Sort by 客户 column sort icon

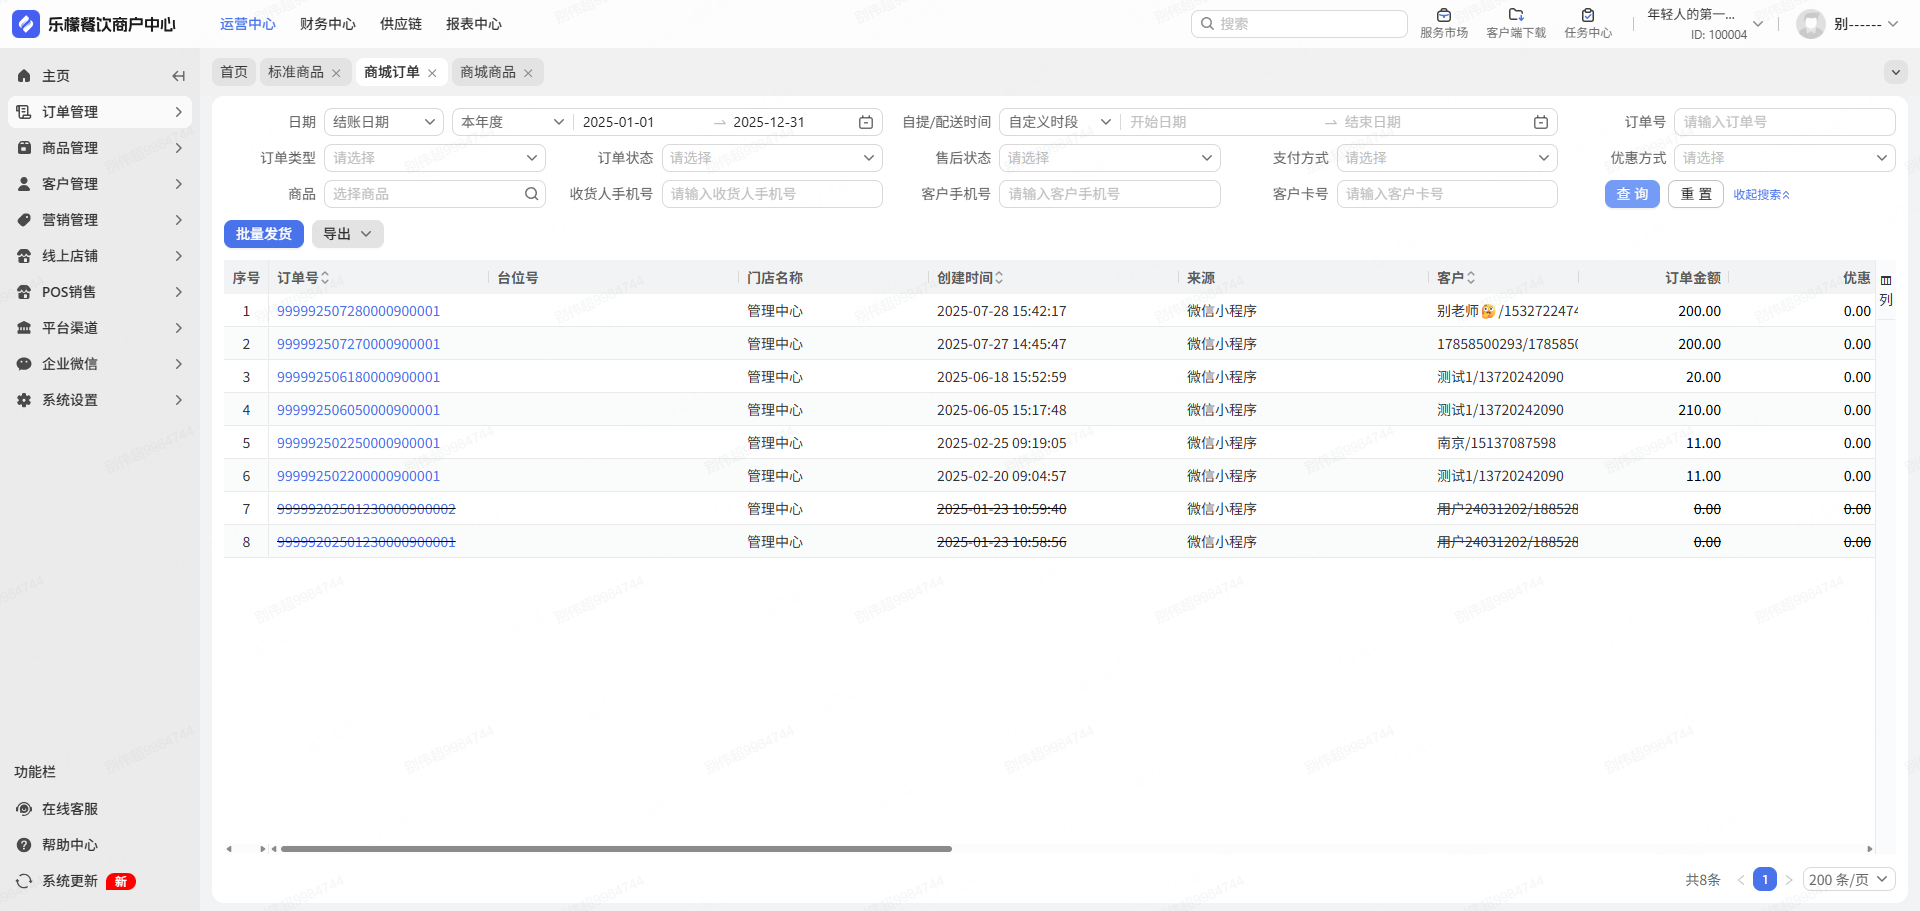1471,278
